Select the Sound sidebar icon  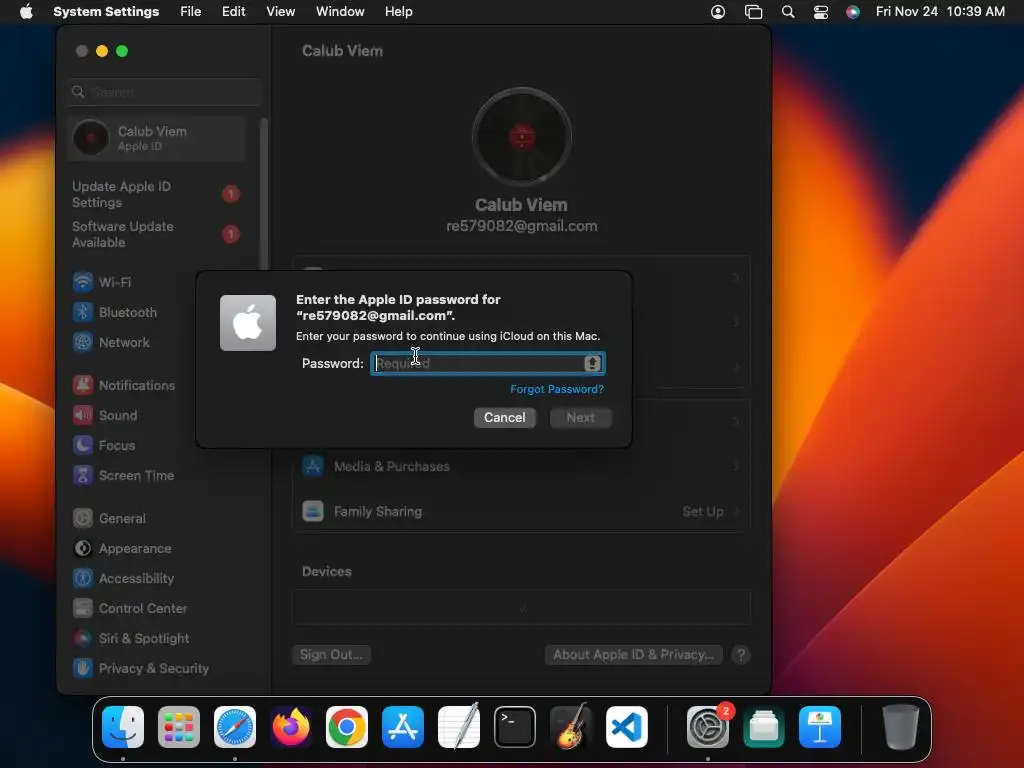click(83, 415)
